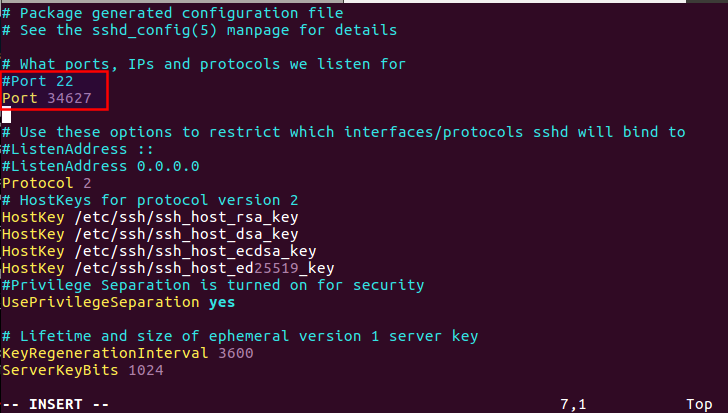728x413 pixels.
Task: Click the ssh_host_dsa_key HostKey path
Action: pyautogui.click(x=185, y=234)
